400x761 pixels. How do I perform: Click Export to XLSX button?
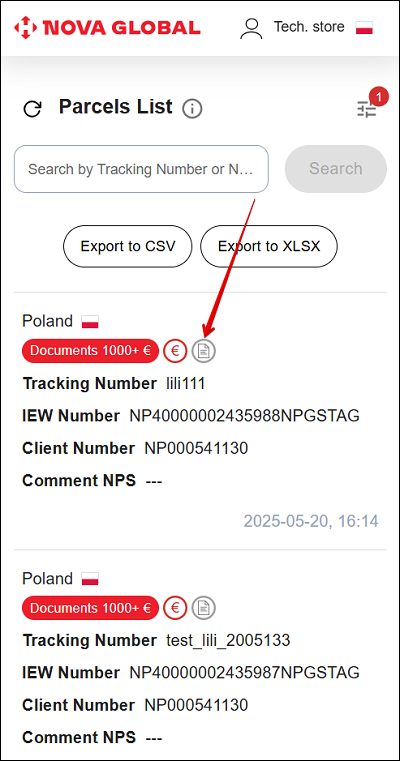tap(269, 246)
